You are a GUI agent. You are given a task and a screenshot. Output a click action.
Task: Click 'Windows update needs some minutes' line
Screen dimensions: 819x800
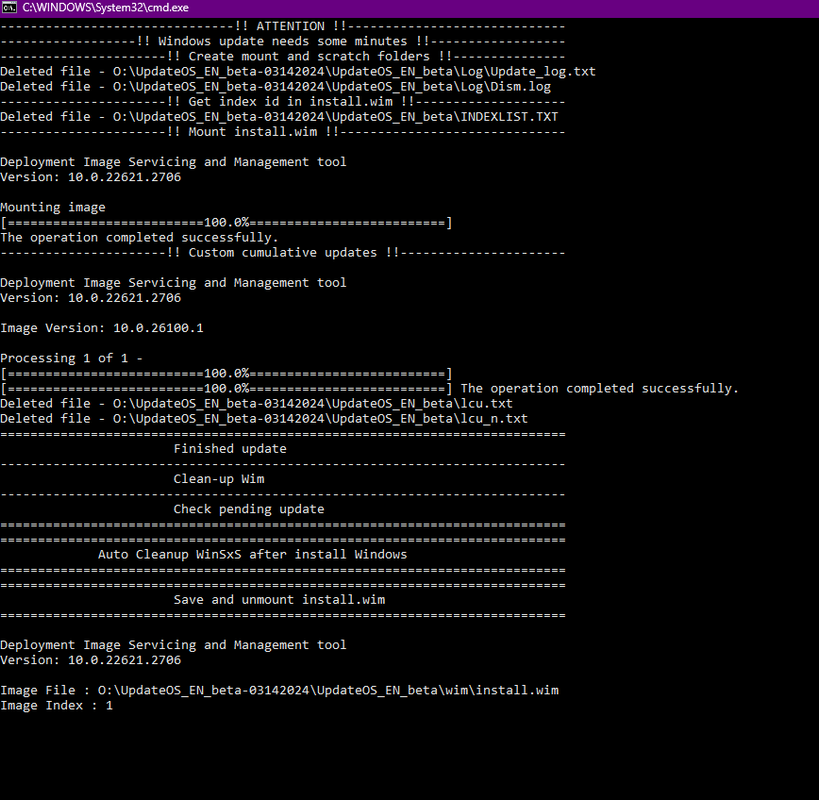tap(283, 41)
